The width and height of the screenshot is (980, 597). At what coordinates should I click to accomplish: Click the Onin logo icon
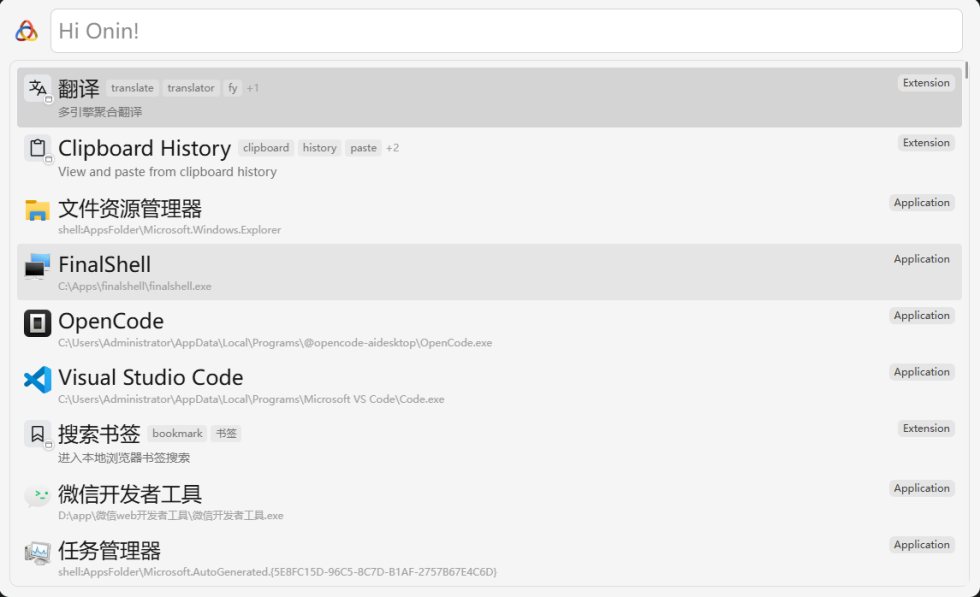click(26, 31)
